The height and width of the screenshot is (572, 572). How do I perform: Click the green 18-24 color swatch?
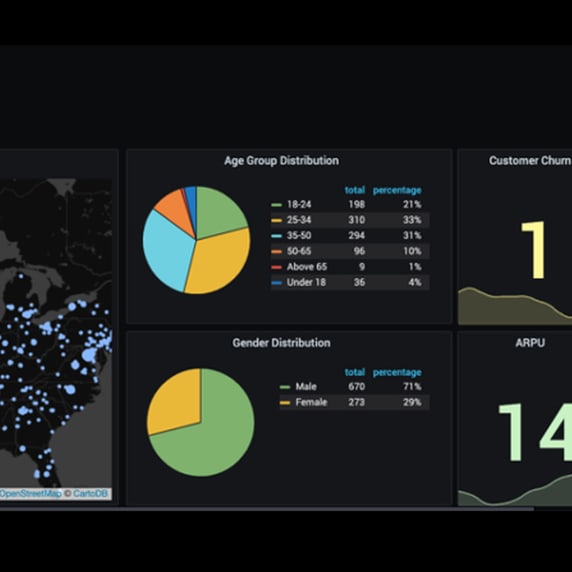(x=277, y=205)
